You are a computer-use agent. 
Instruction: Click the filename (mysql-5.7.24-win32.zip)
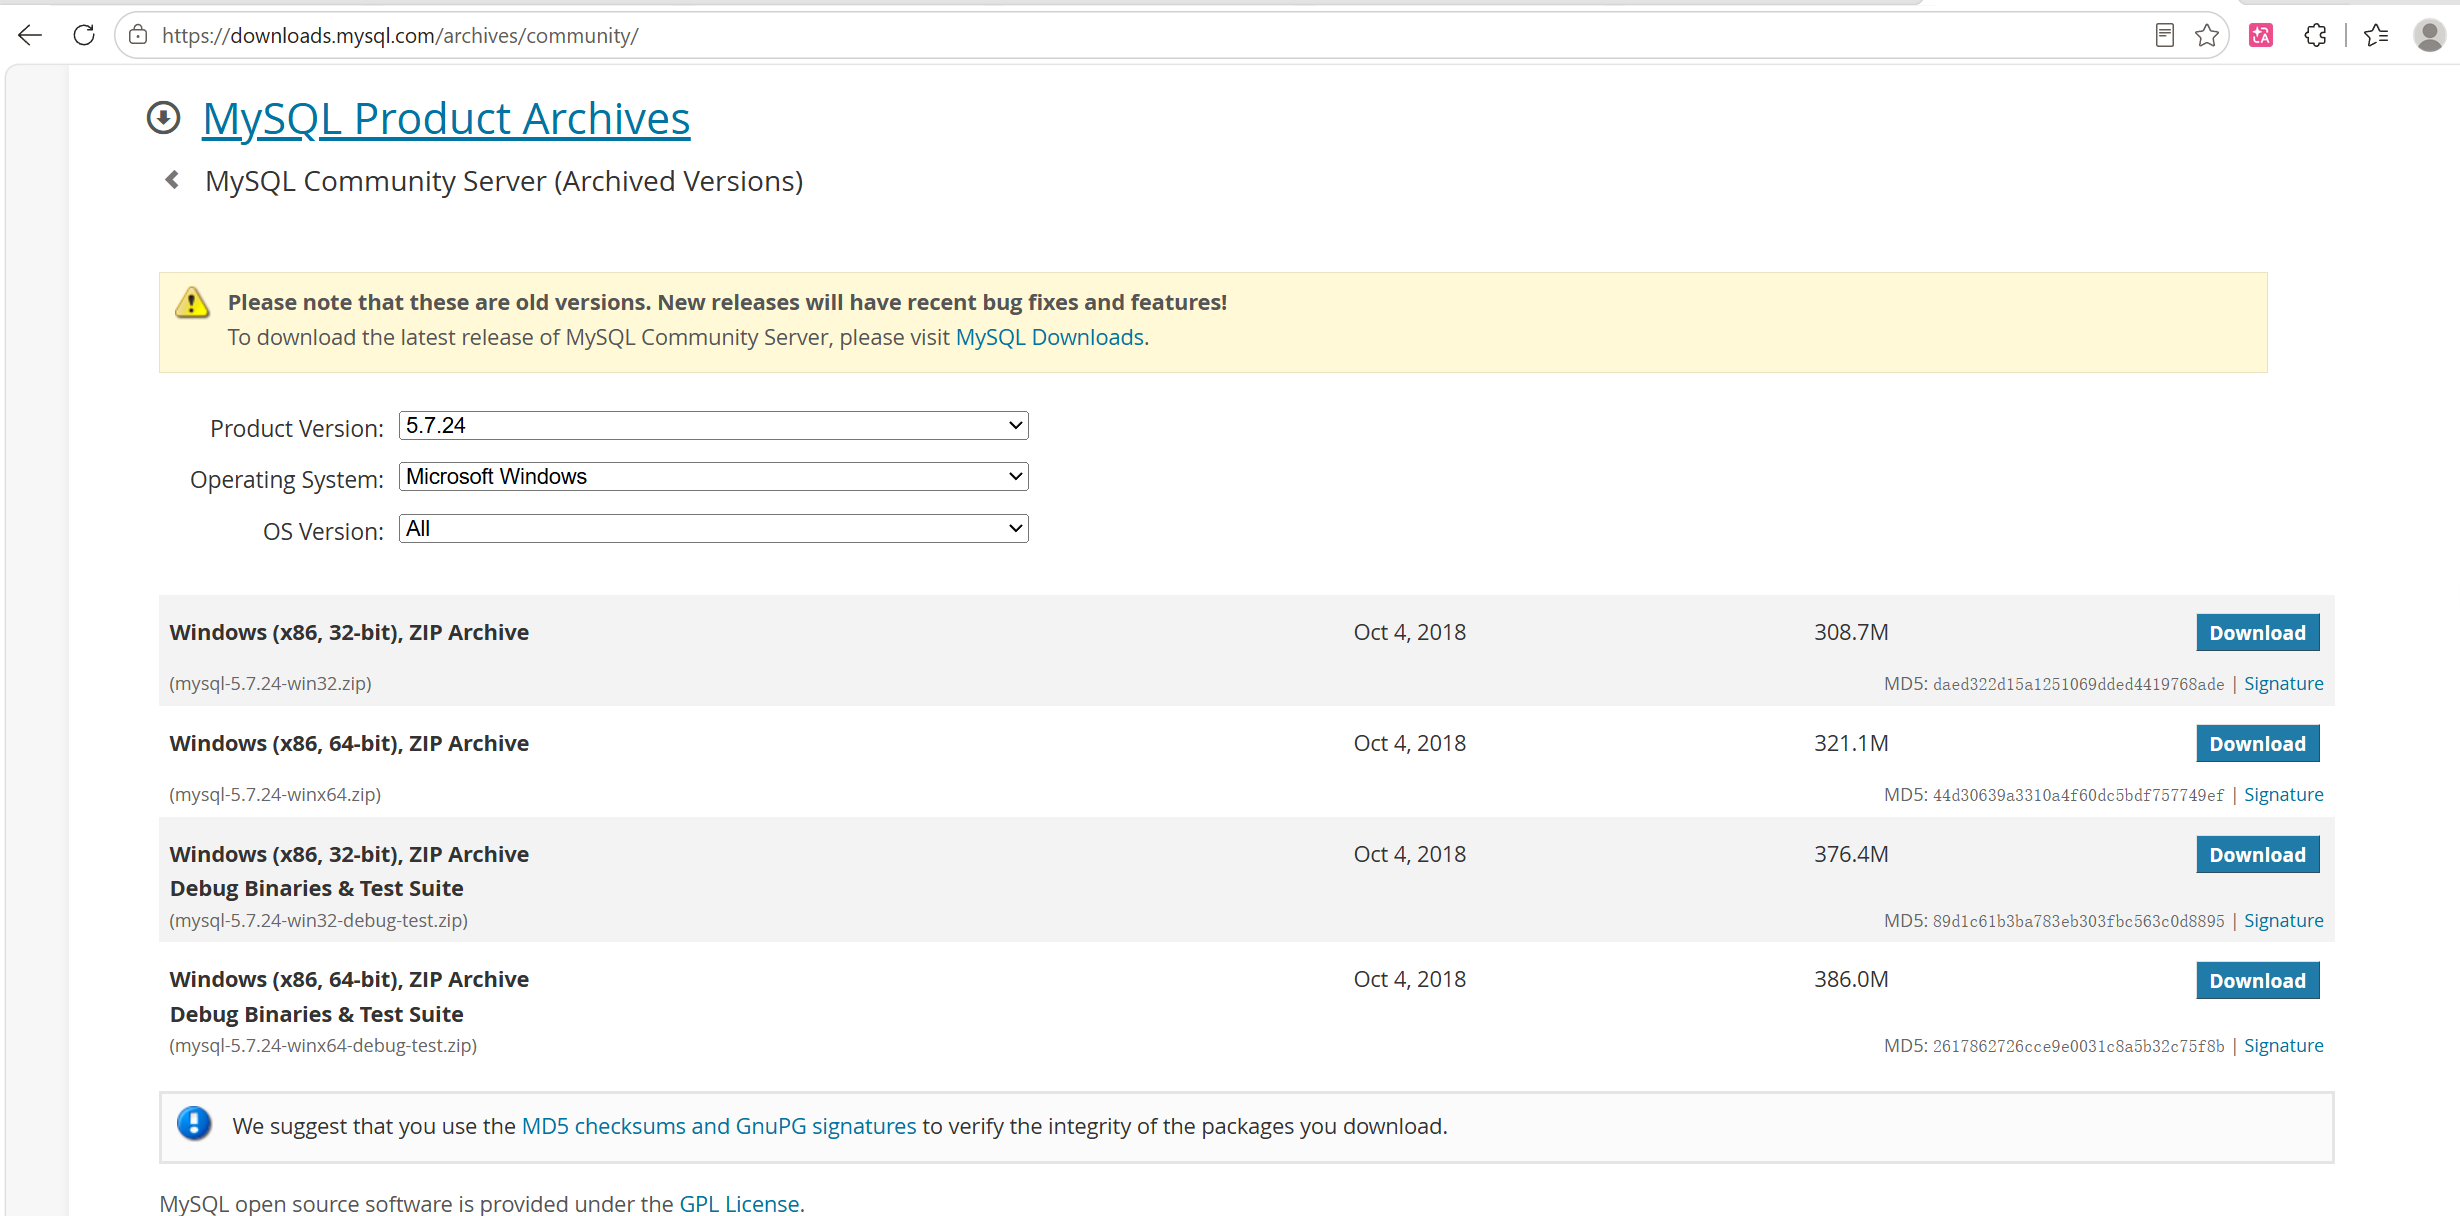271,684
